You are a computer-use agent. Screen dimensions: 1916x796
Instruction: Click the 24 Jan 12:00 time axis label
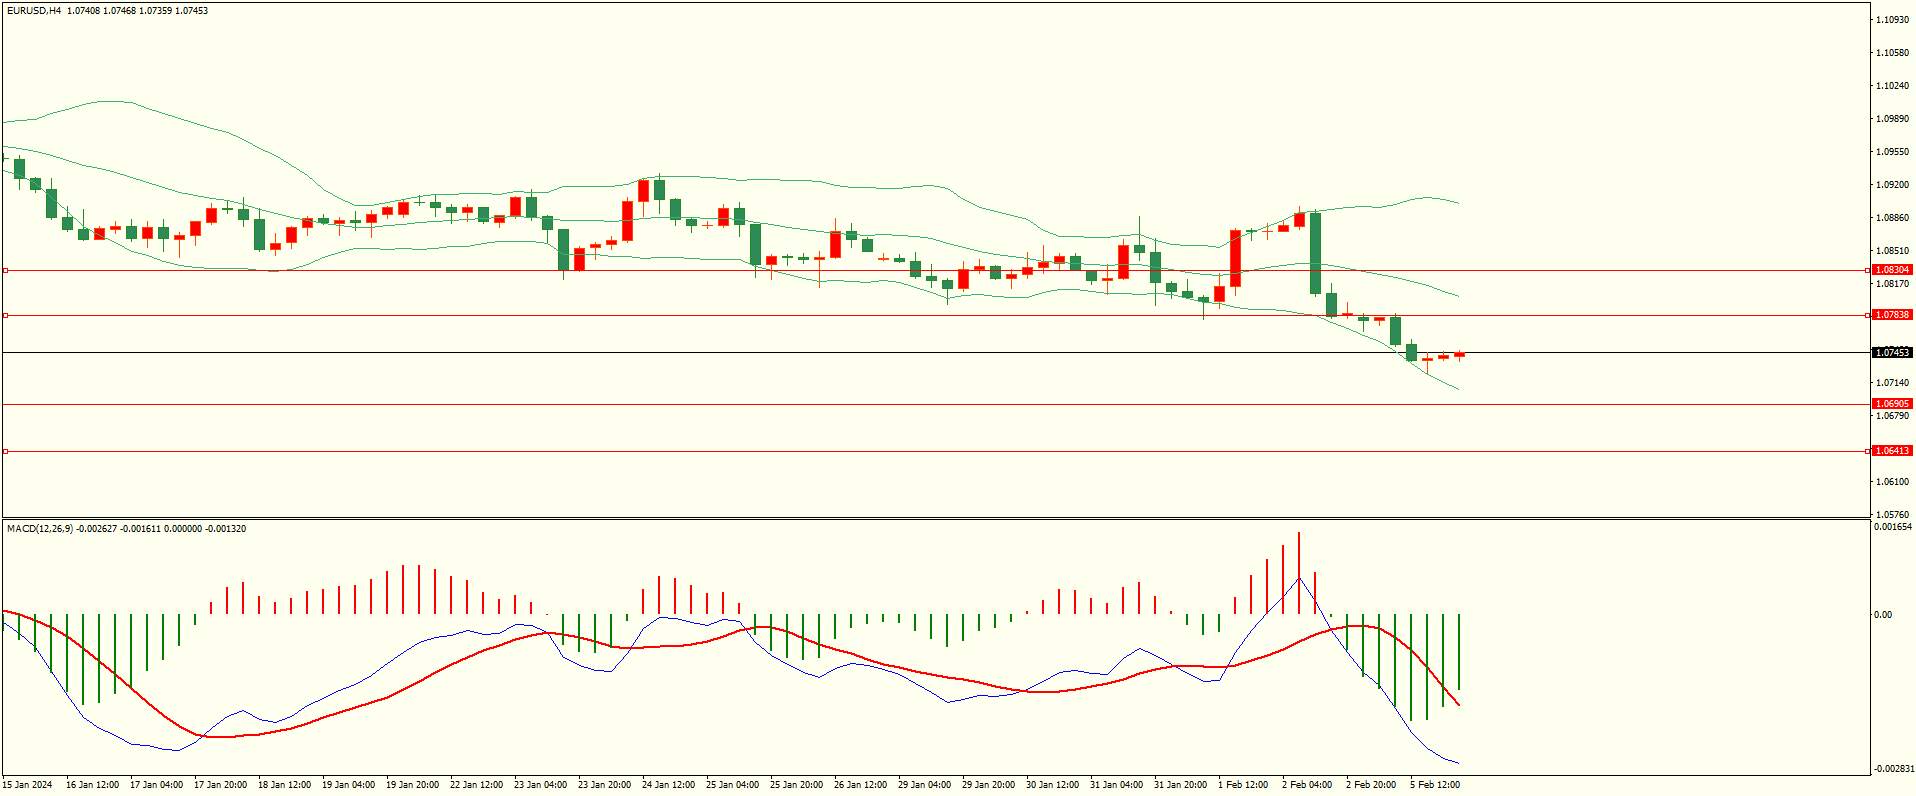pos(669,785)
